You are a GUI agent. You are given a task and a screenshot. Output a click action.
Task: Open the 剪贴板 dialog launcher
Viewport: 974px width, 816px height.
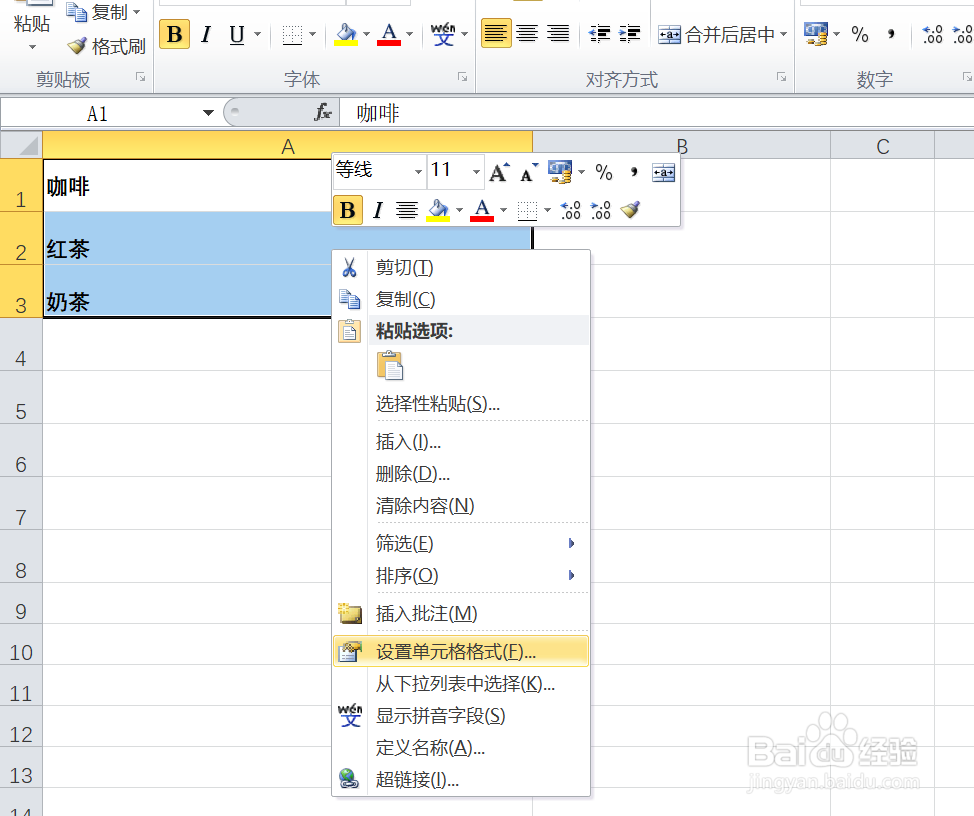pos(140,77)
